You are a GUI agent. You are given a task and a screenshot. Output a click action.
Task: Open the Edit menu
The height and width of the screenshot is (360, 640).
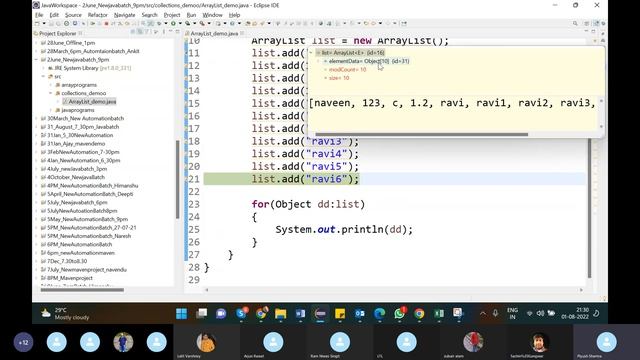point(54,15)
